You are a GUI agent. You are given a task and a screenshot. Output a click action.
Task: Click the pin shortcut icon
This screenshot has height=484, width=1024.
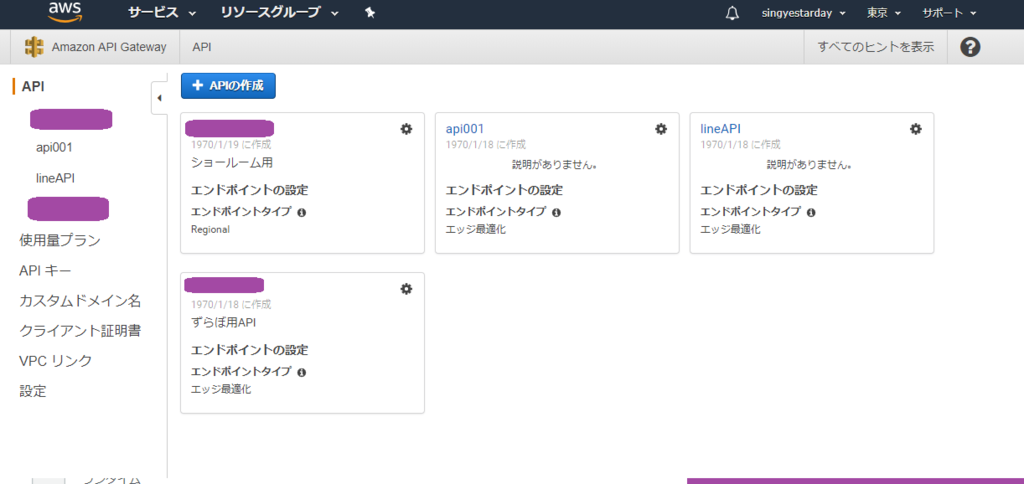370,12
